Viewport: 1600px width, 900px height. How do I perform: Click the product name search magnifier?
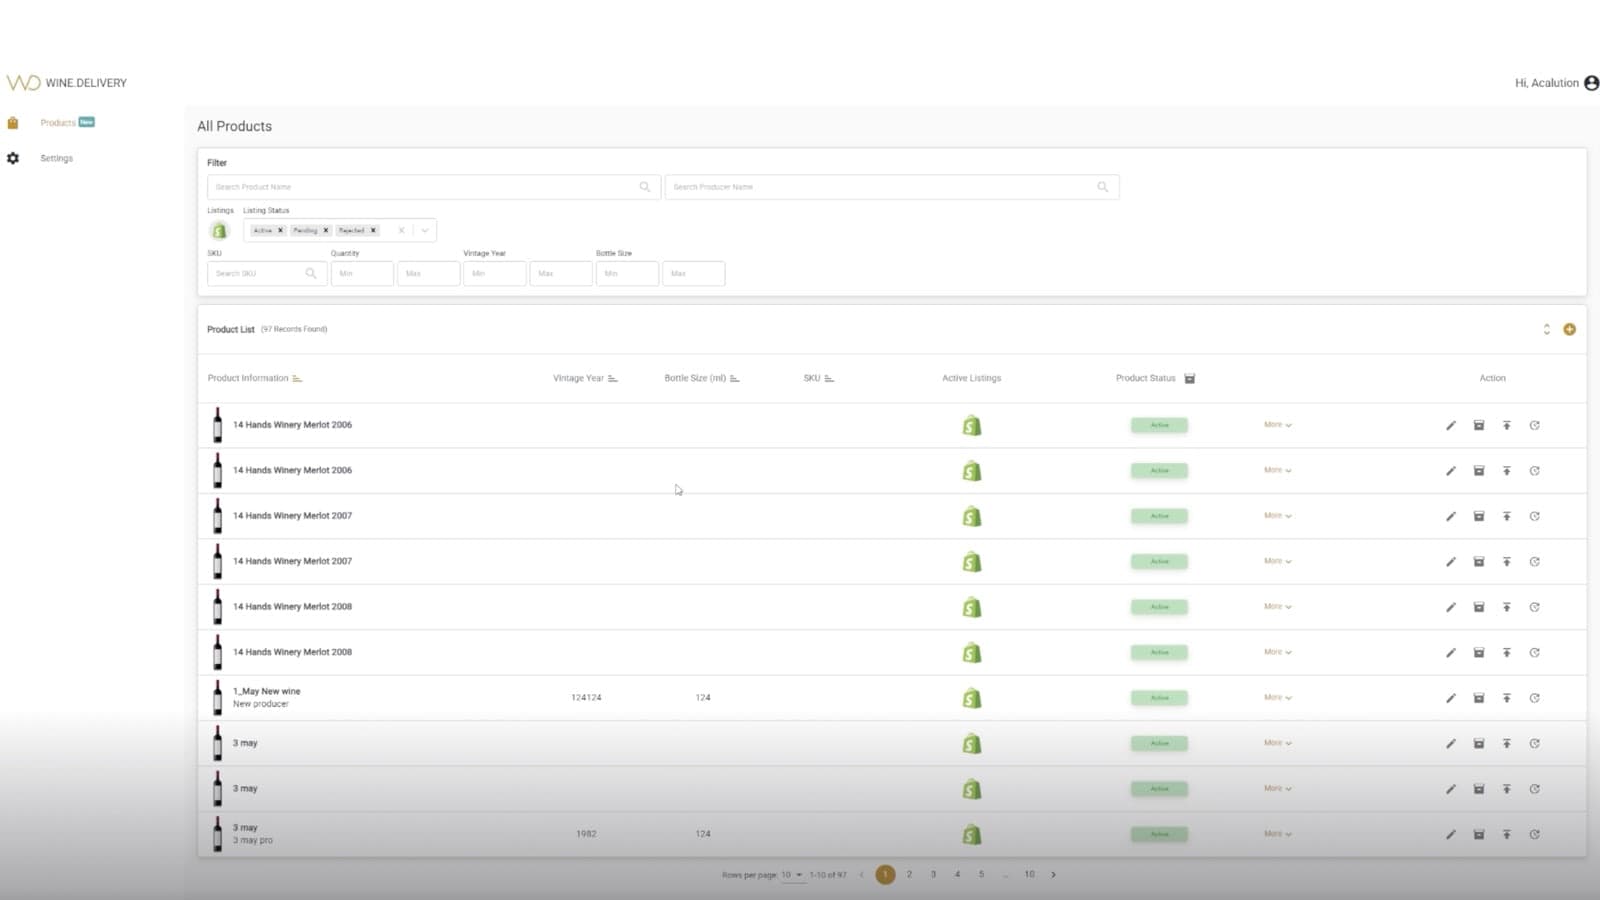pyautogui.click(x=645, y=187)
